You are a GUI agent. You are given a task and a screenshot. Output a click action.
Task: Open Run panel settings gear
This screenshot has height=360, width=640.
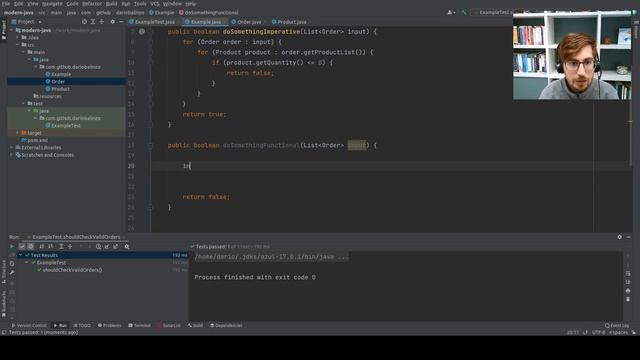point(620,237)
